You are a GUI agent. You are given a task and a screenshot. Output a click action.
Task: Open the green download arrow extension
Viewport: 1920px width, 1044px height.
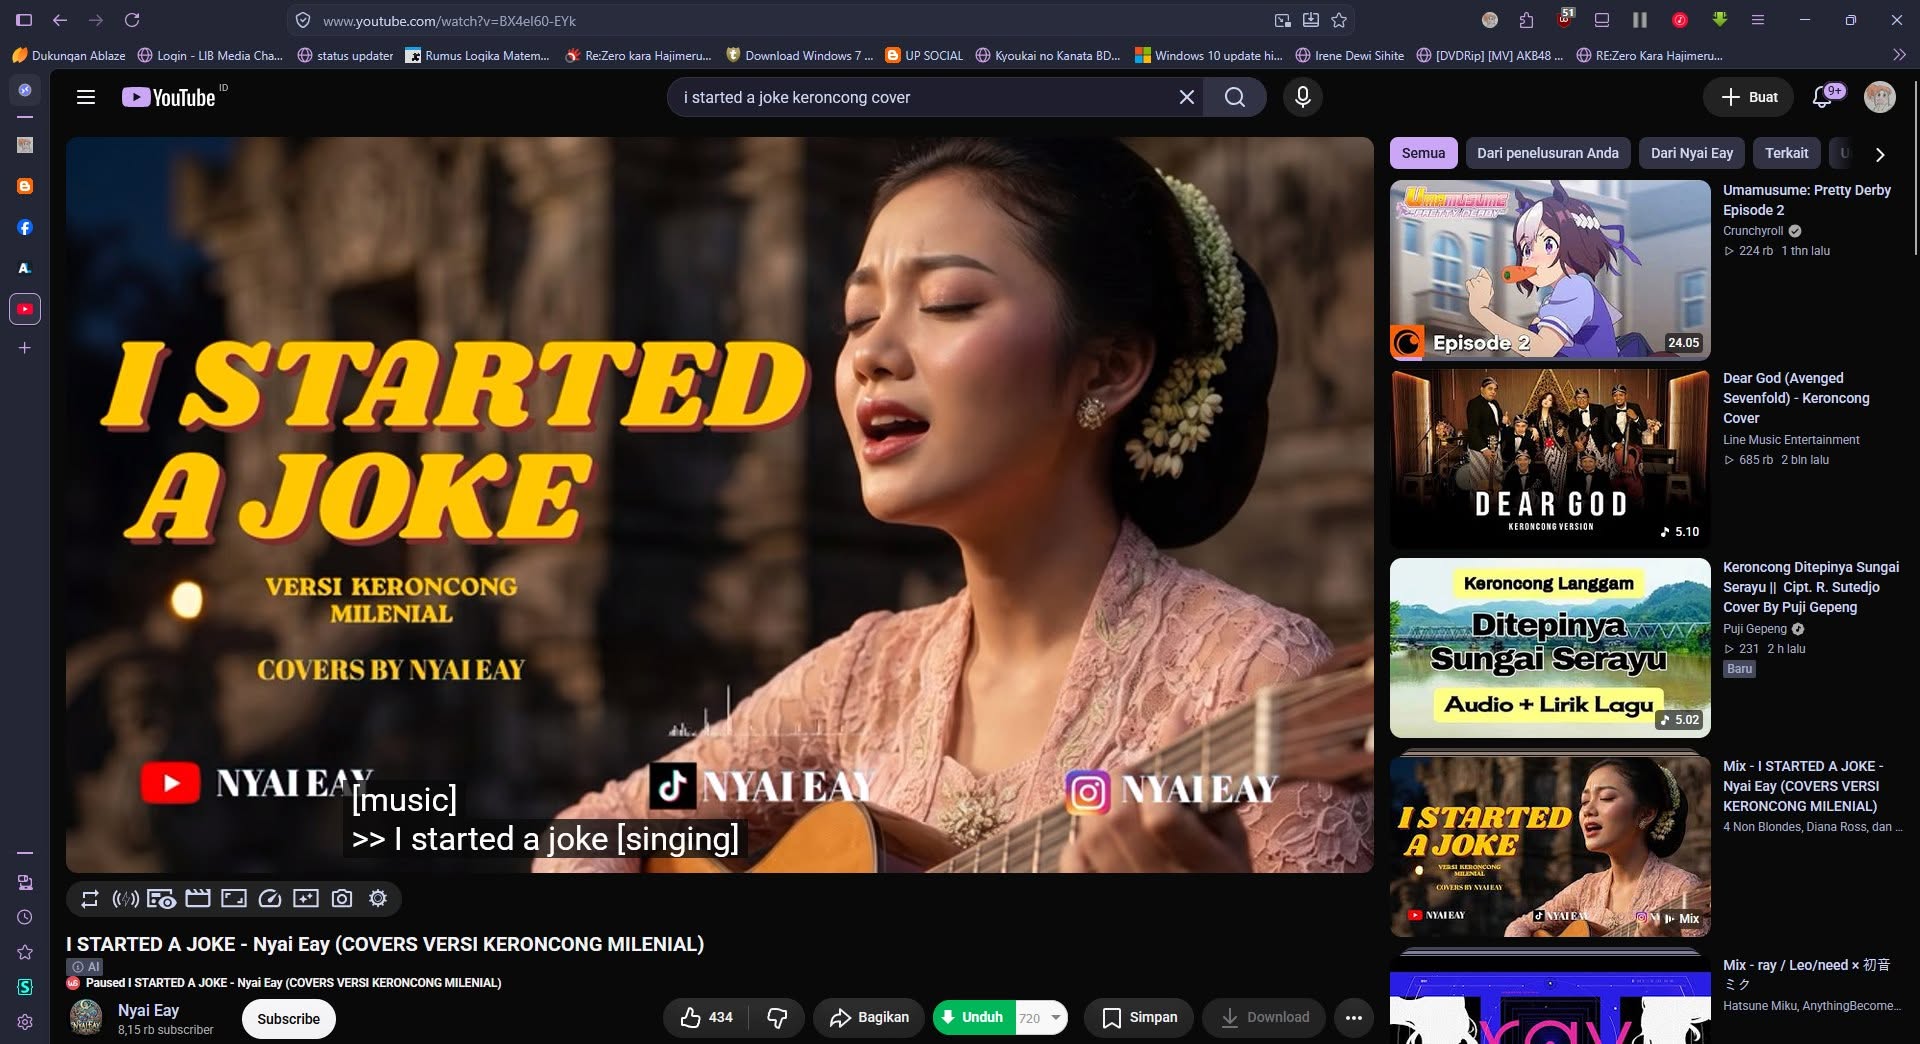pos(1720,20)
